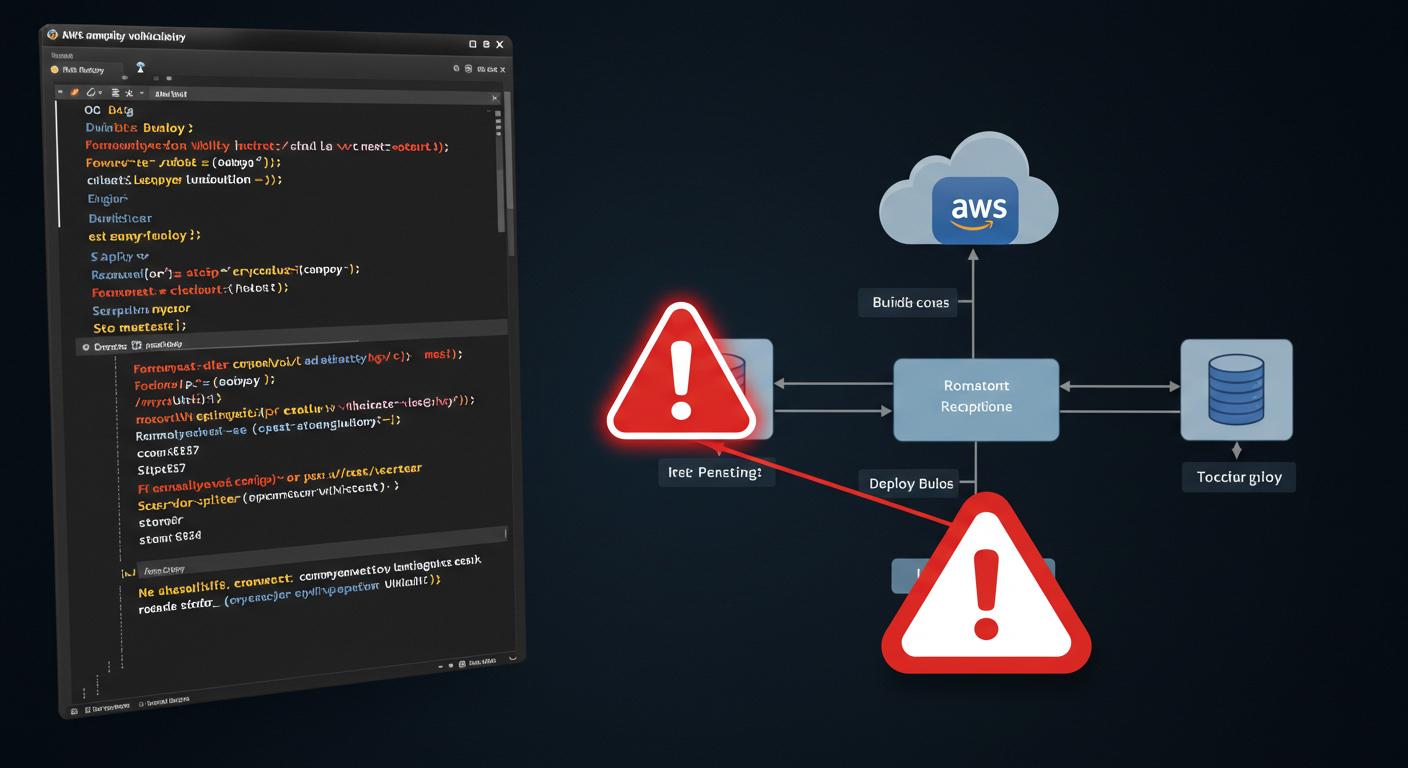Collapse the bottom code section bracket marker
Viewport: 1408px width, 768px height.
coord(128,573)
